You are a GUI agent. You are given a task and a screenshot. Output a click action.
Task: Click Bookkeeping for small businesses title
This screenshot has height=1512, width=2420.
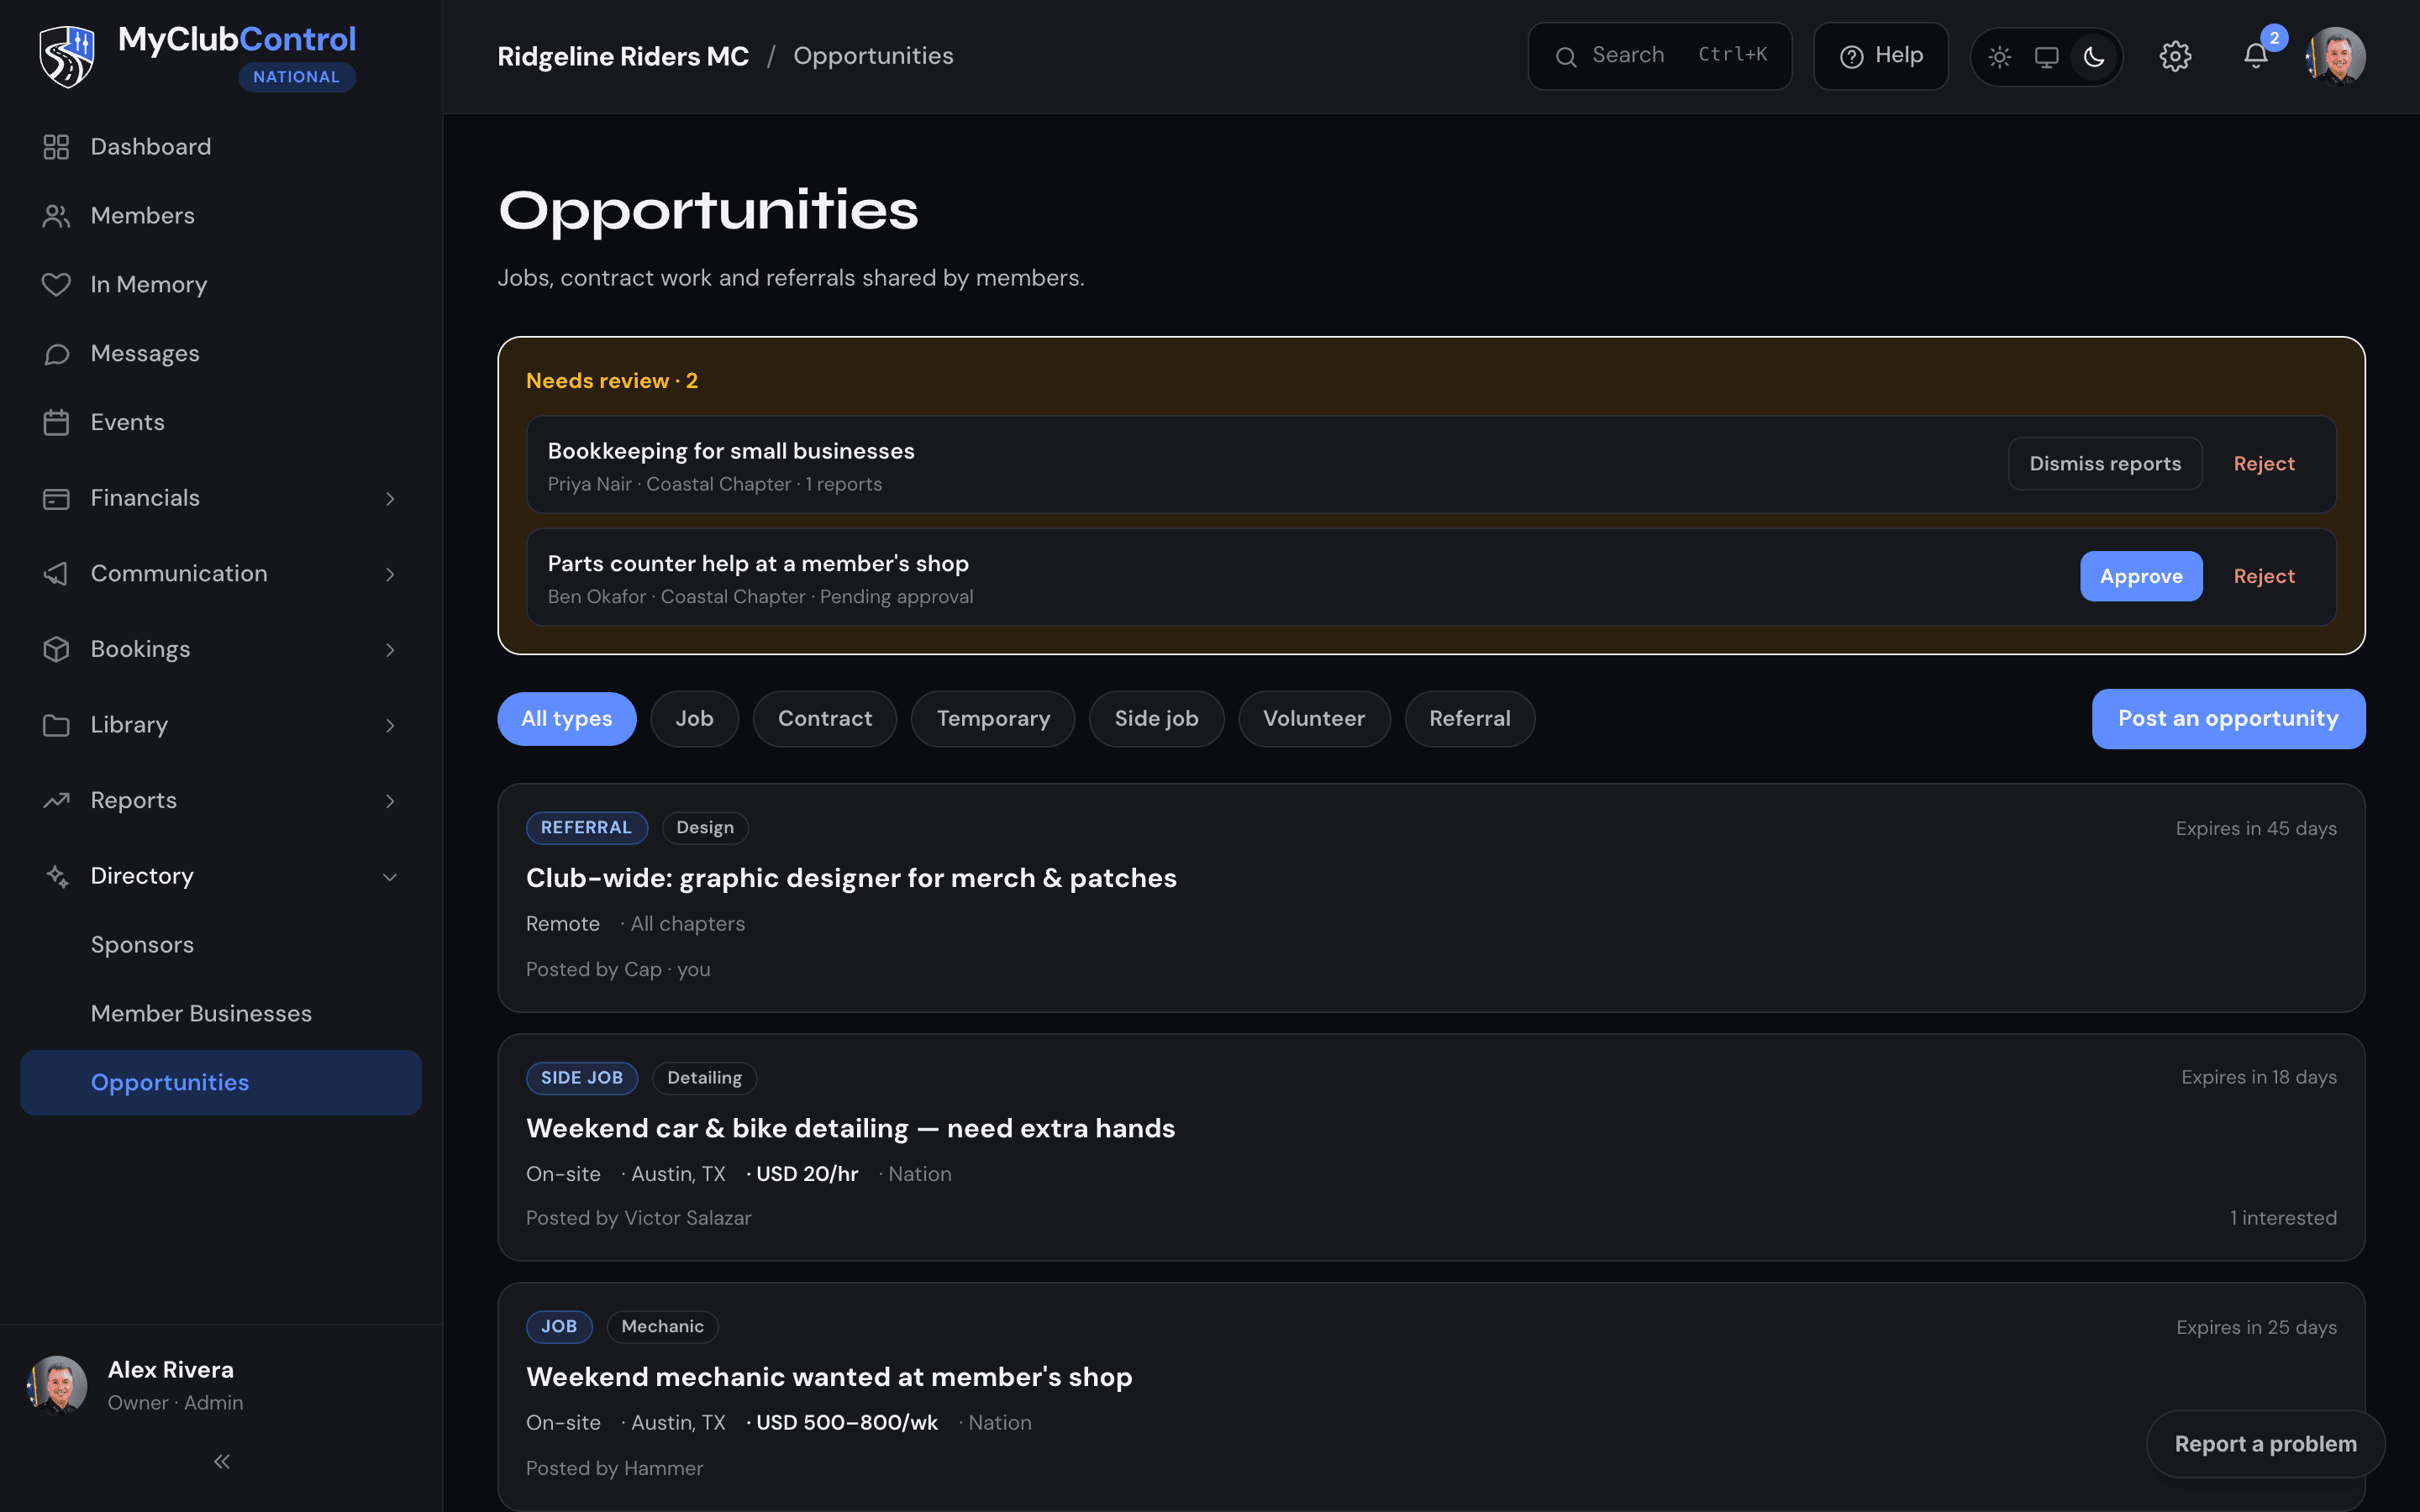[x=731, y=451]
